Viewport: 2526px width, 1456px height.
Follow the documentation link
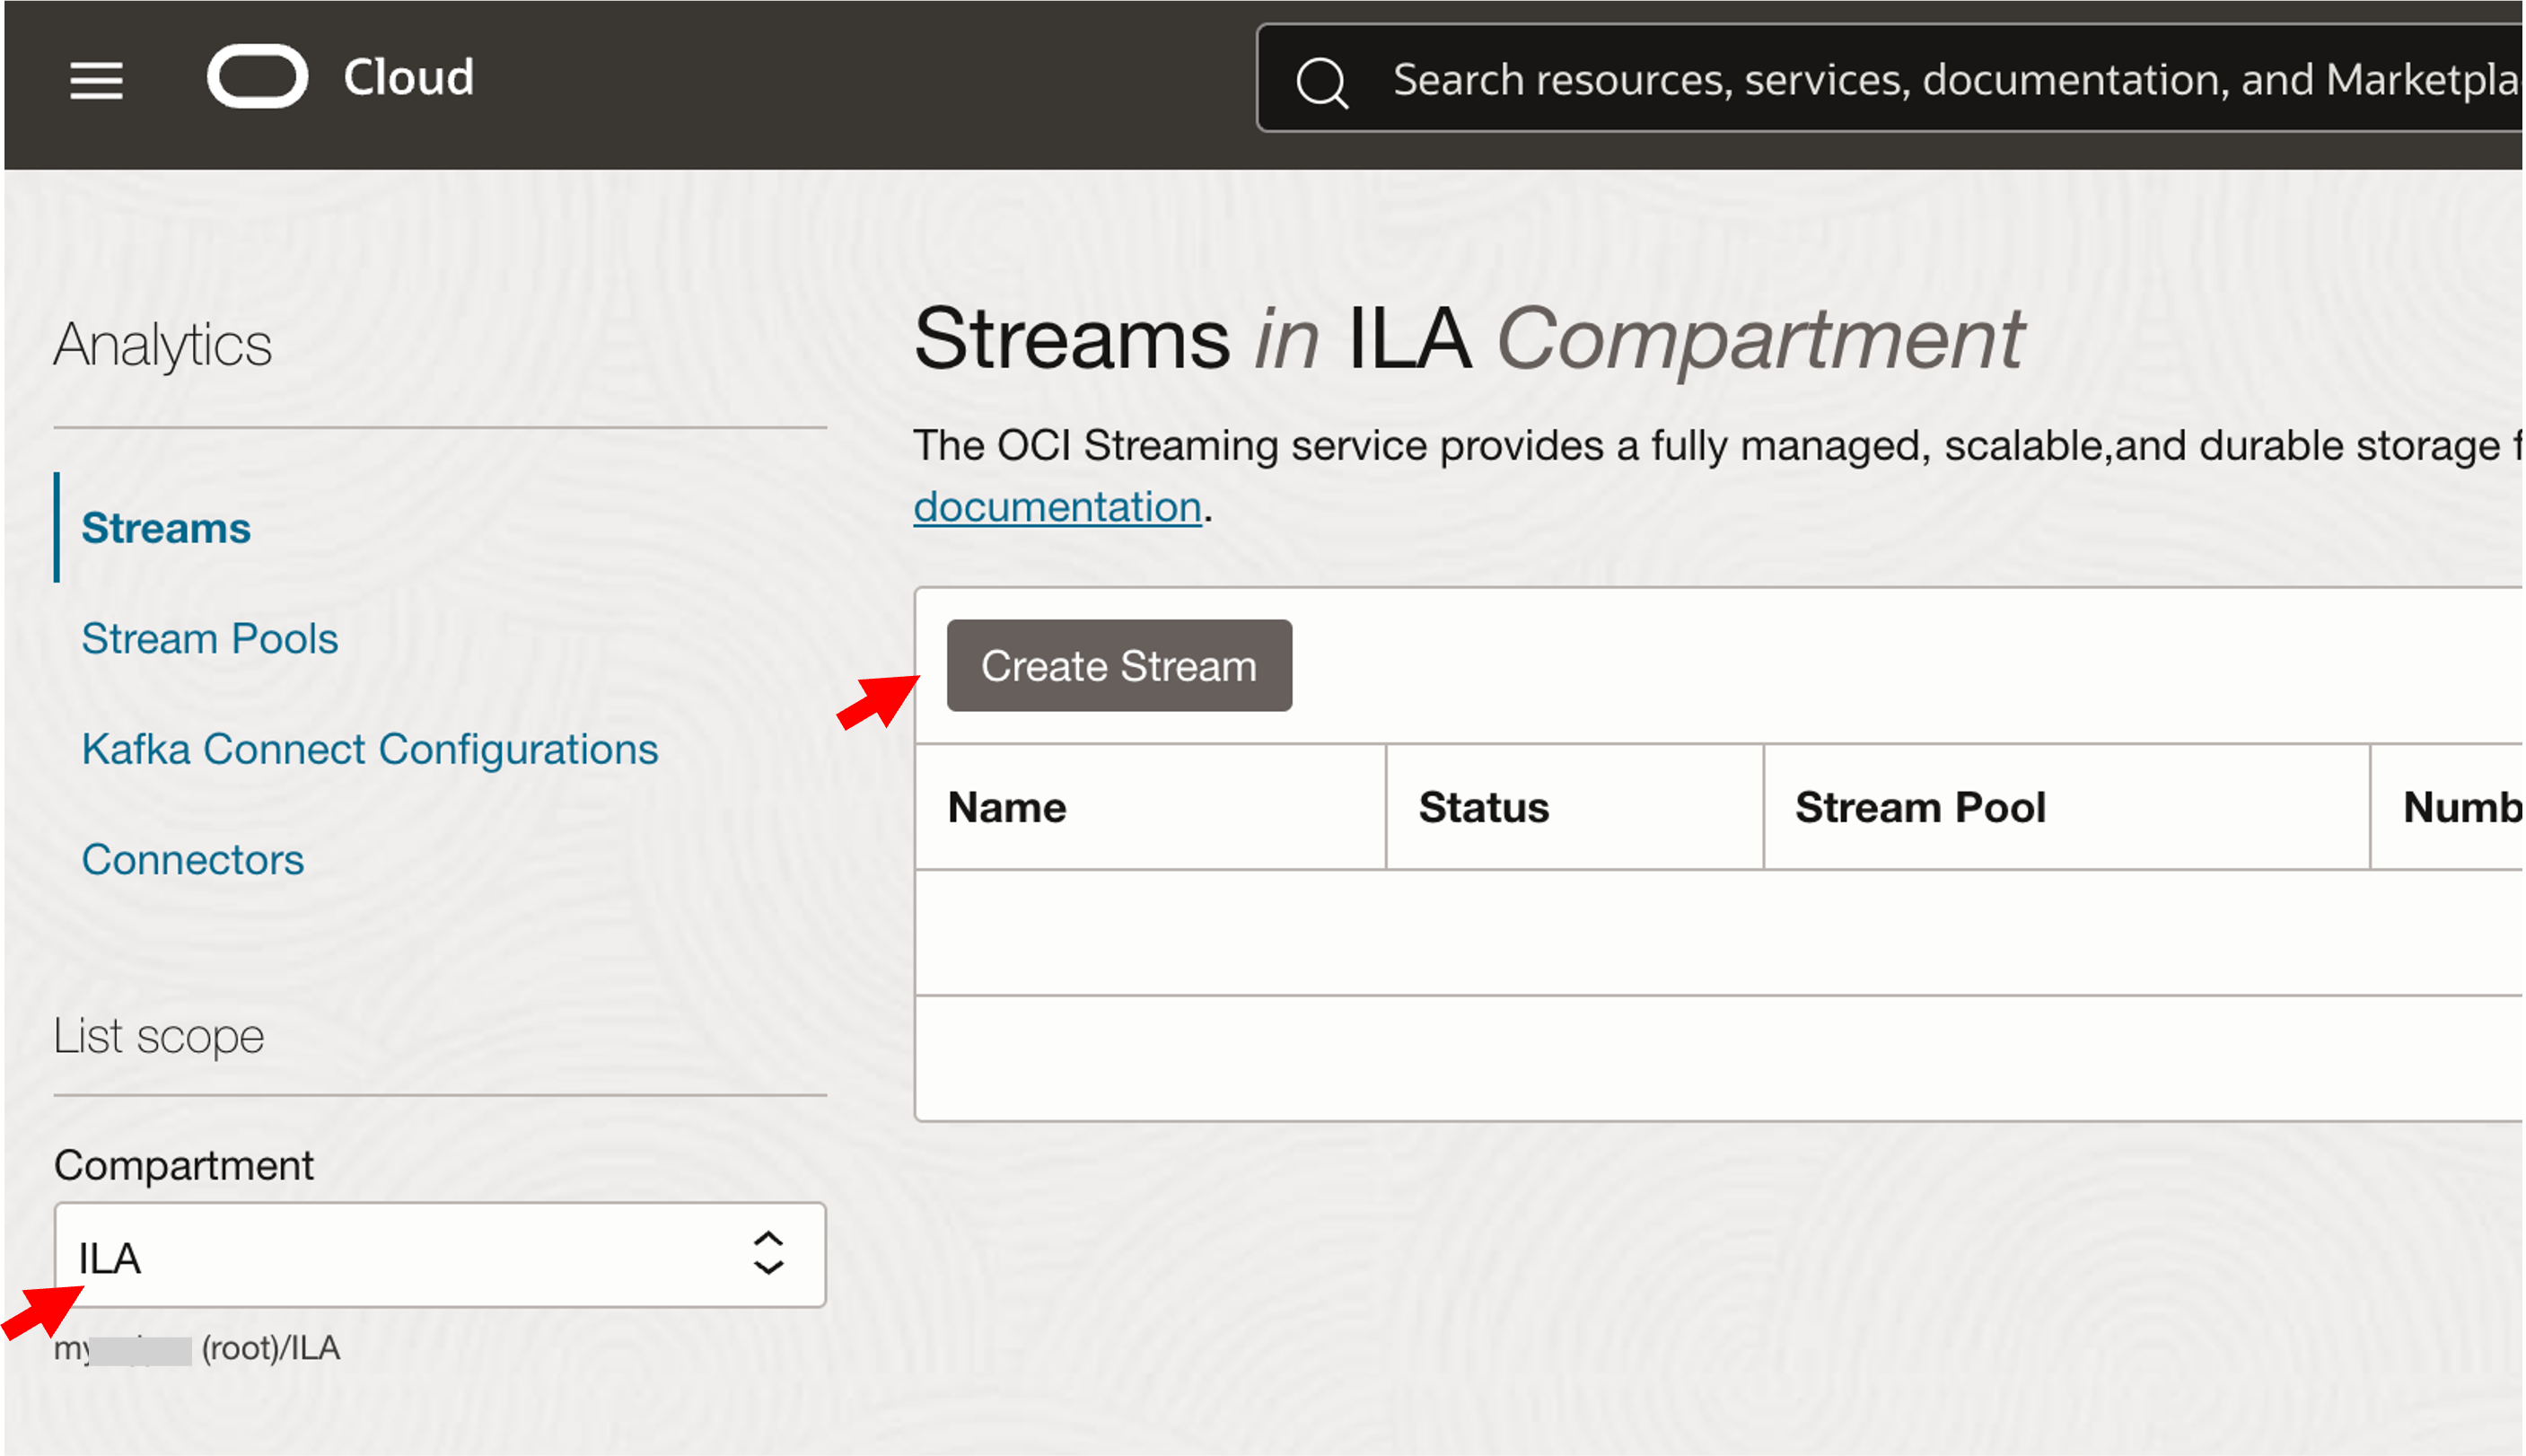1057,507
